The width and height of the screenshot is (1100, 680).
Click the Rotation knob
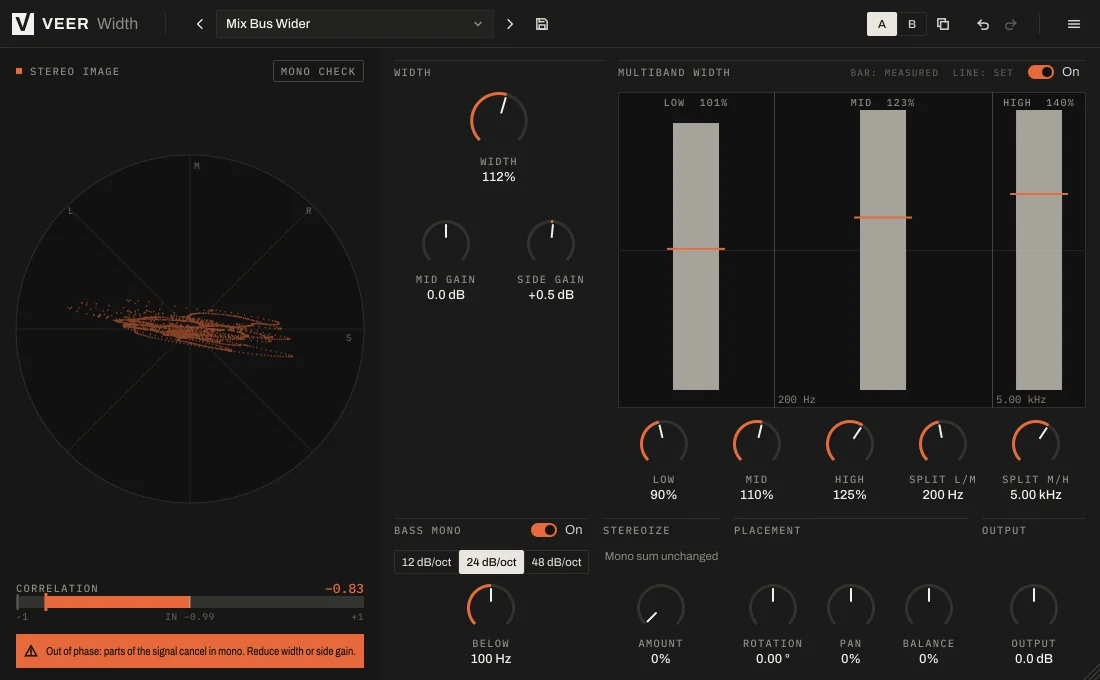(x=772, y=607)
